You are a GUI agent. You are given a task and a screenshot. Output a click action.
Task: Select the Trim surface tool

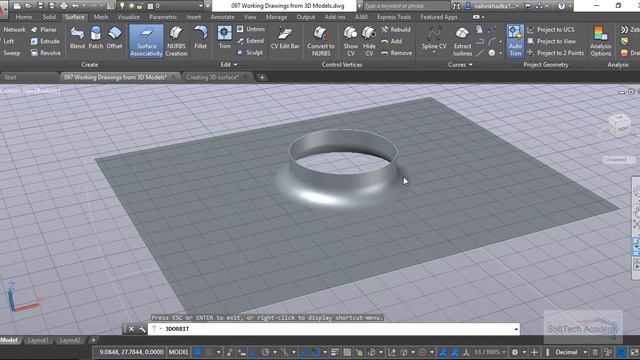[x=224, y=38]
